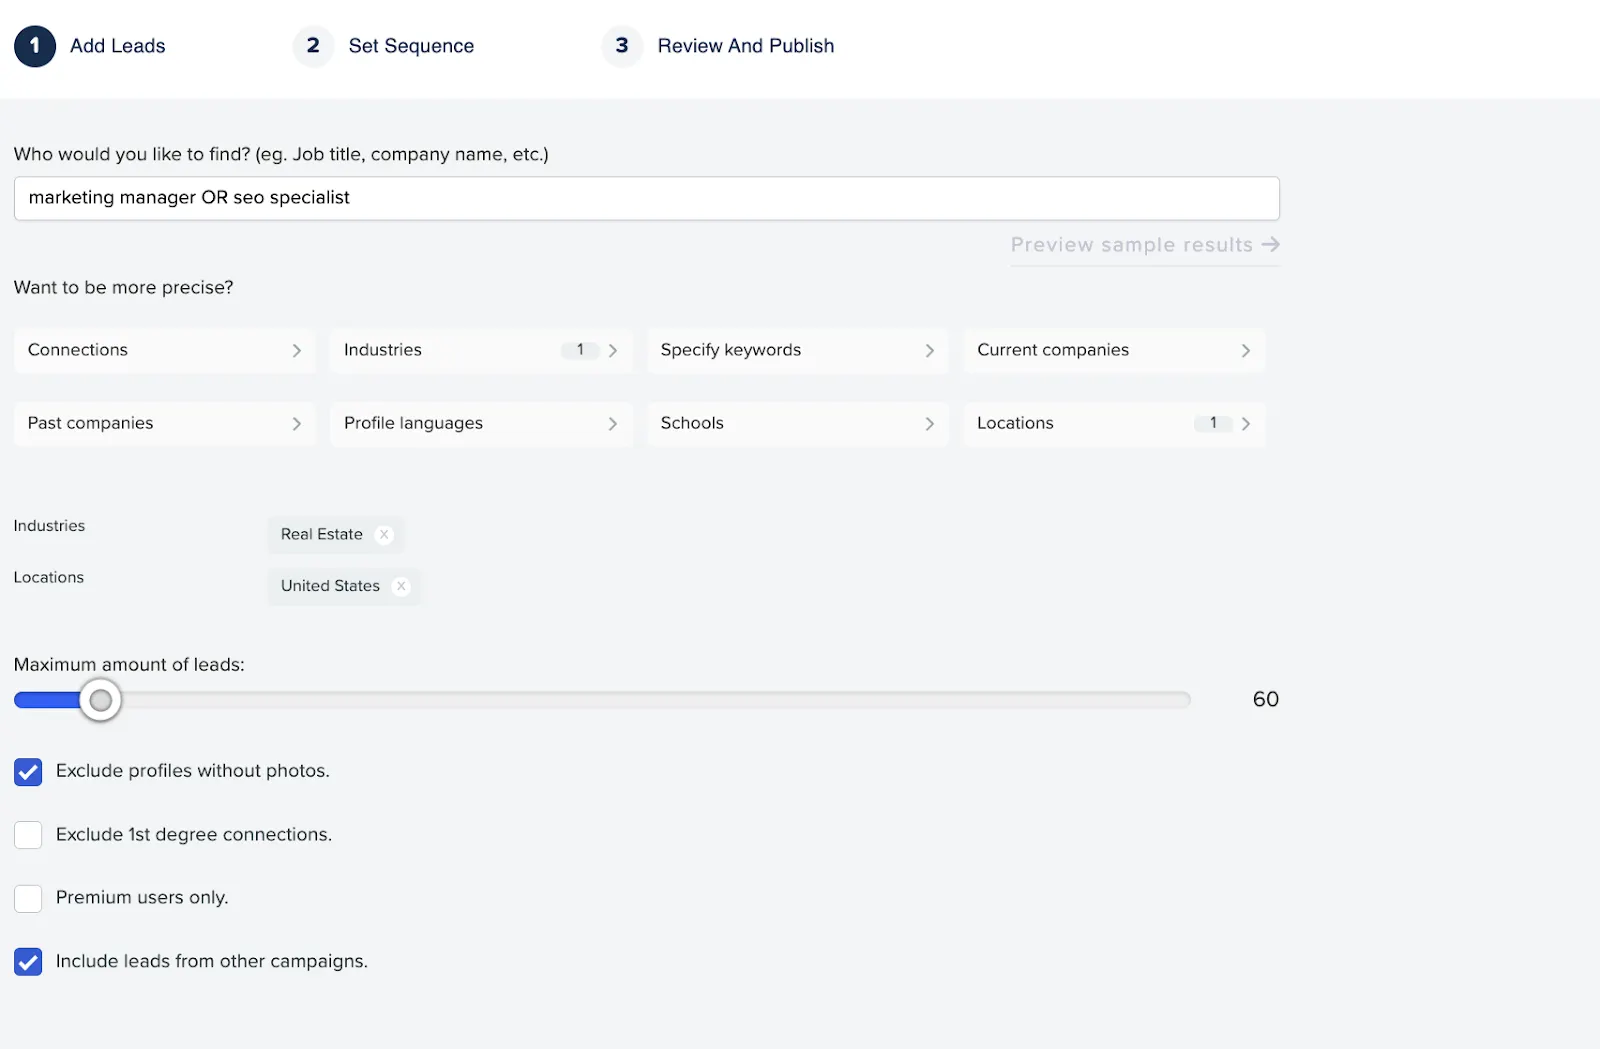Click the Industries filter count badge

click(580, 350)
